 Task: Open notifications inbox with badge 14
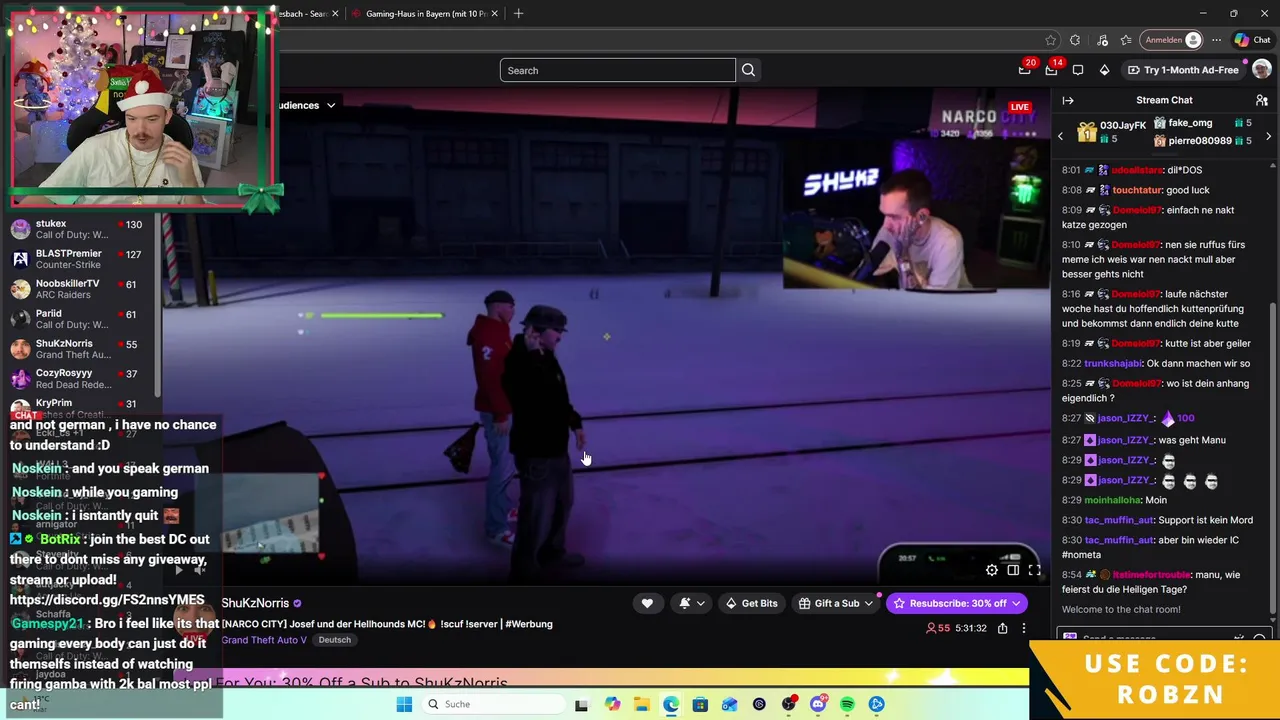(x=1051, y=70)
